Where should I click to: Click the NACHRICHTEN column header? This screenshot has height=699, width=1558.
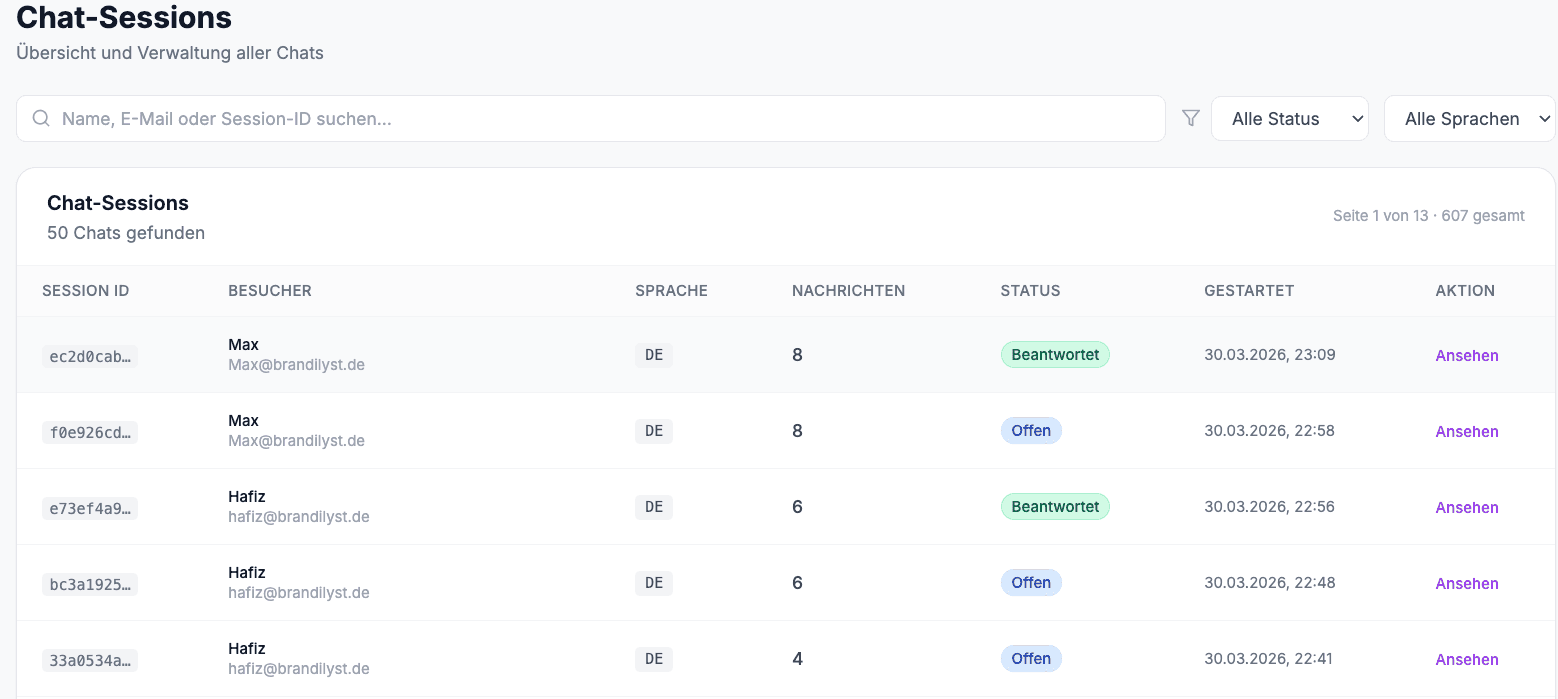pyautogui.click(x=848, y=290)
